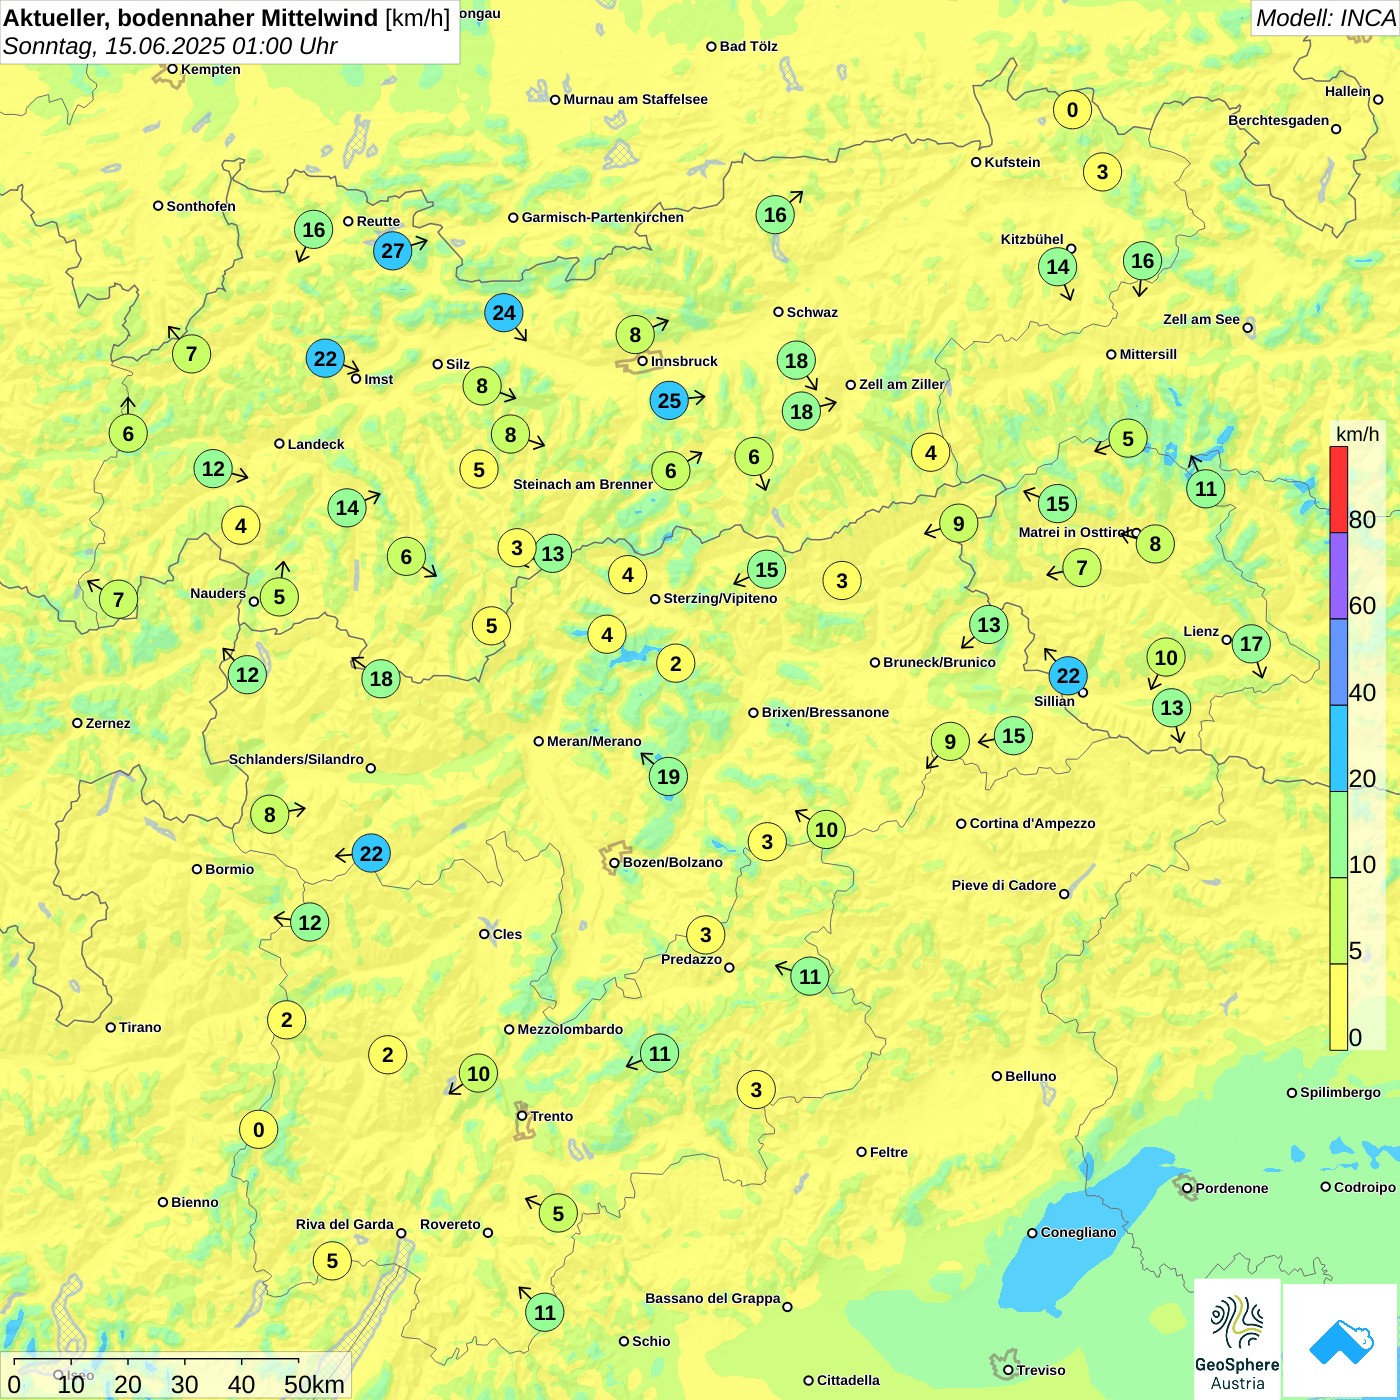Select the 15 marker above Sterzing/Vipiteno
Viewport: 1400px width, 1400px height.
[x=766, y=570]
